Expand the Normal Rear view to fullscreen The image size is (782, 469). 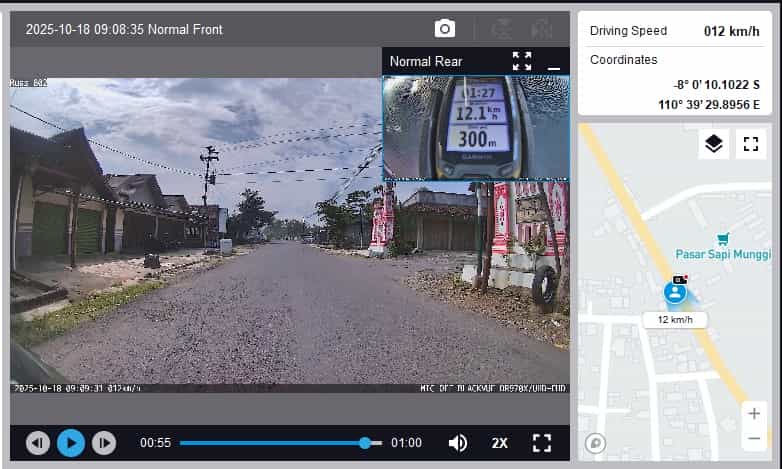522,61
